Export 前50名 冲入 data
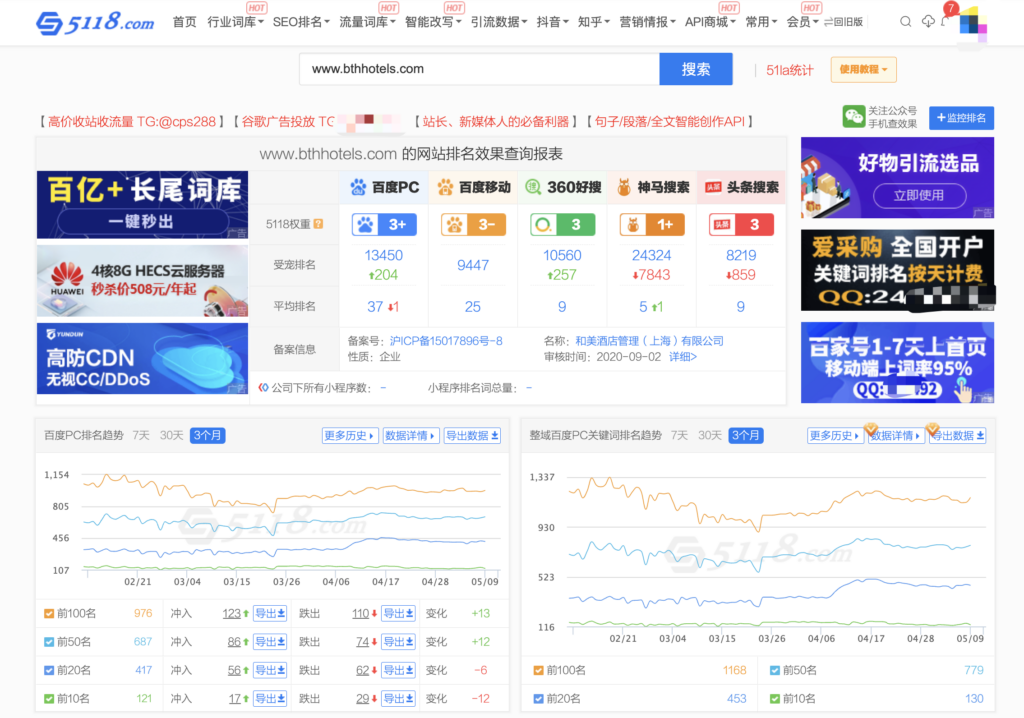Image resolution: width=1024 pixels, height=718 pixels. click(270, 642)
